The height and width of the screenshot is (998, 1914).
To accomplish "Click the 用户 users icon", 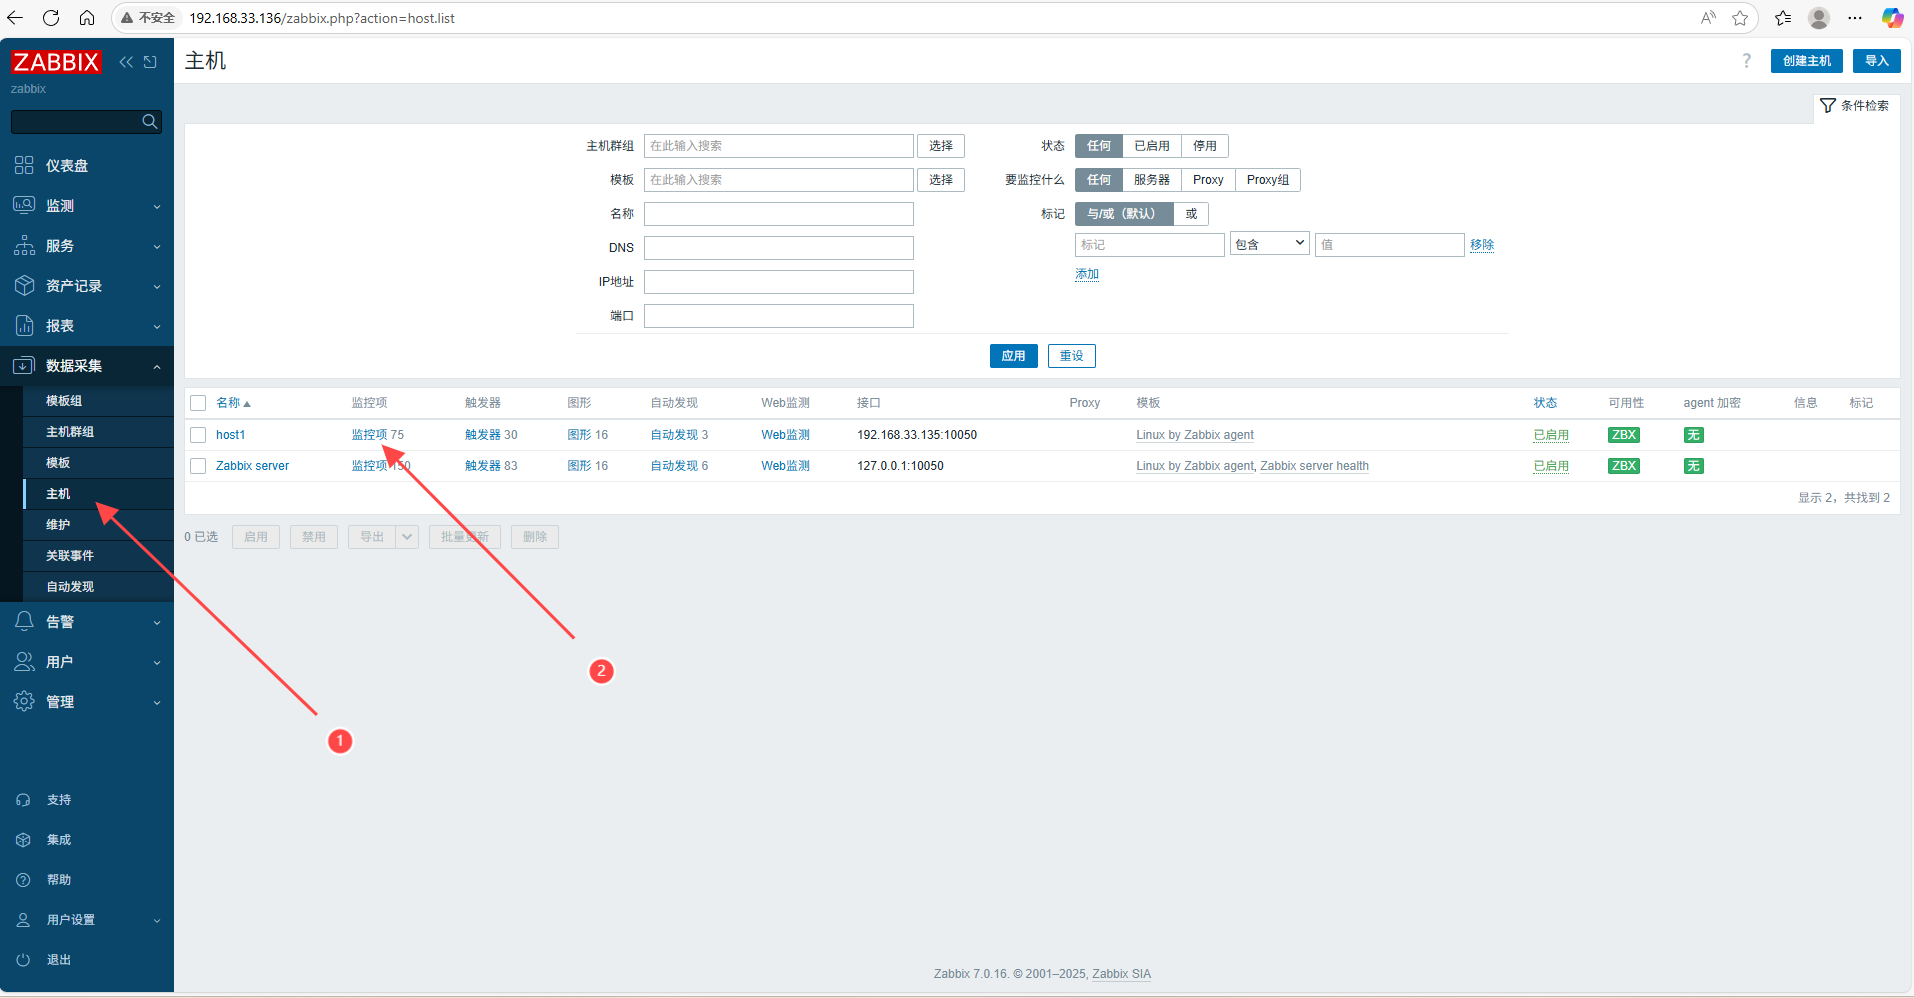I will pyautogui.click(x=24, y=661).
